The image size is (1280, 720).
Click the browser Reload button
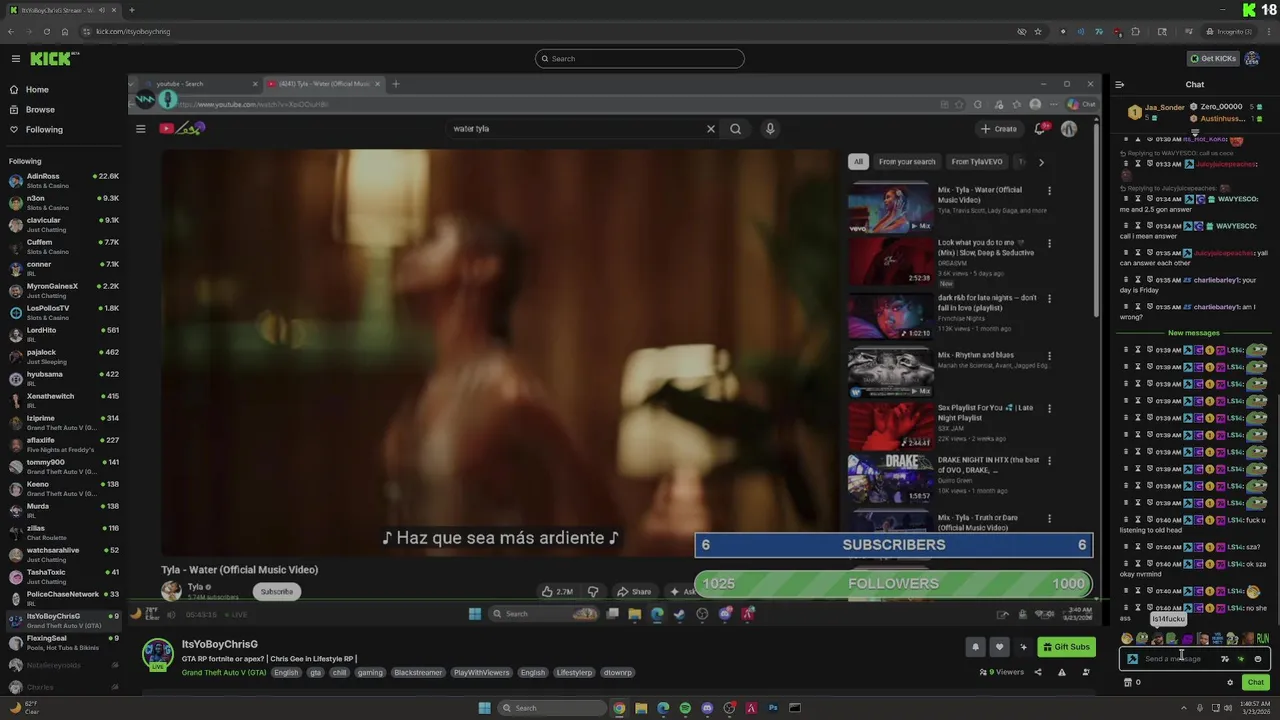pyautogui.click(x=46, y=31)
